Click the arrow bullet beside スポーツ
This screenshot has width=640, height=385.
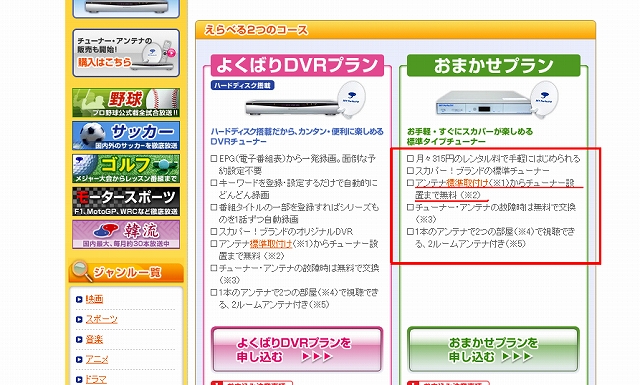[x=79, y=320]
